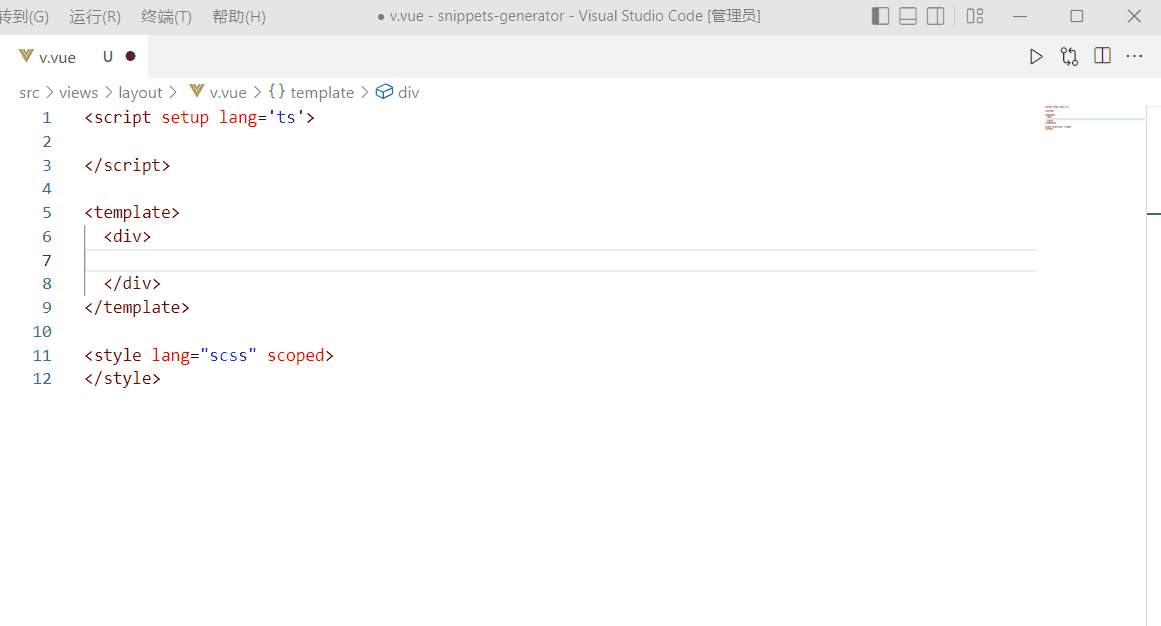Click the opening <template> tag

[132, 213]
